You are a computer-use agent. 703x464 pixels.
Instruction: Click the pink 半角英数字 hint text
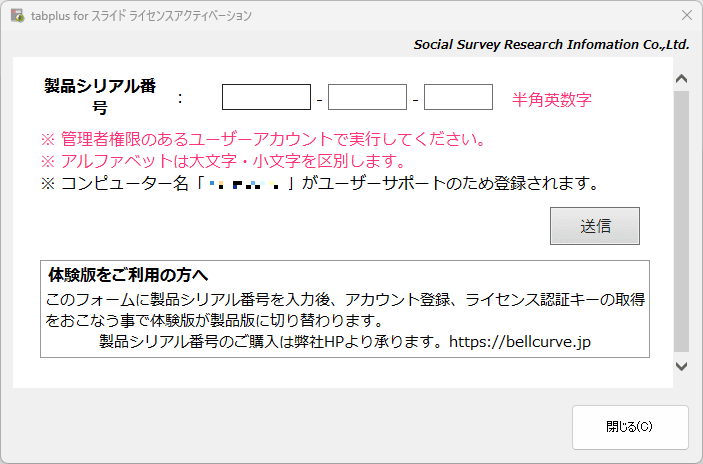tap(552, 99)
